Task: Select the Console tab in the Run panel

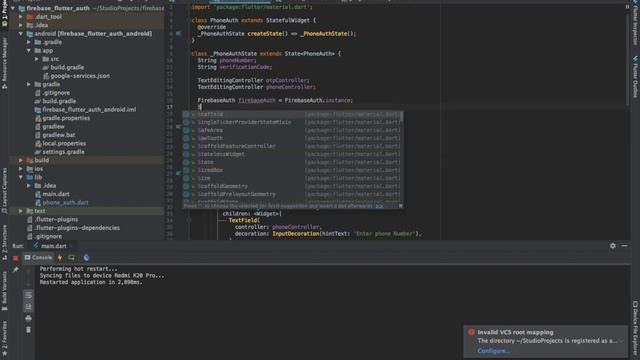Action: point(38,258)
